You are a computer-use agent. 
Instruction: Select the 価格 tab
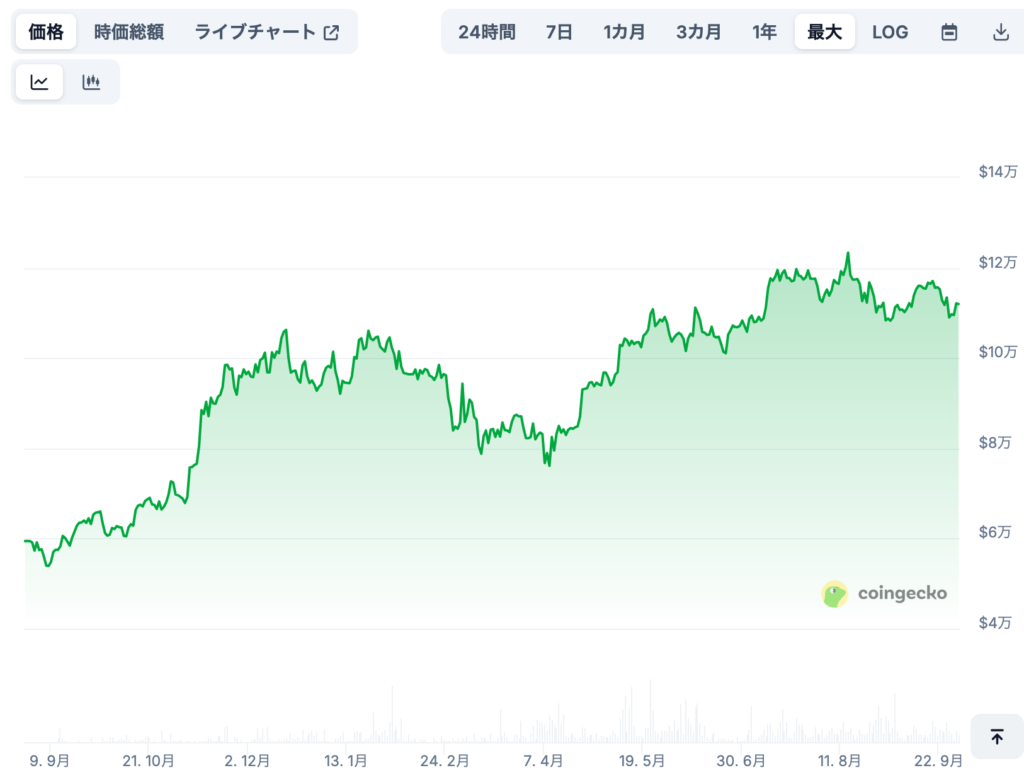point(45,32)
